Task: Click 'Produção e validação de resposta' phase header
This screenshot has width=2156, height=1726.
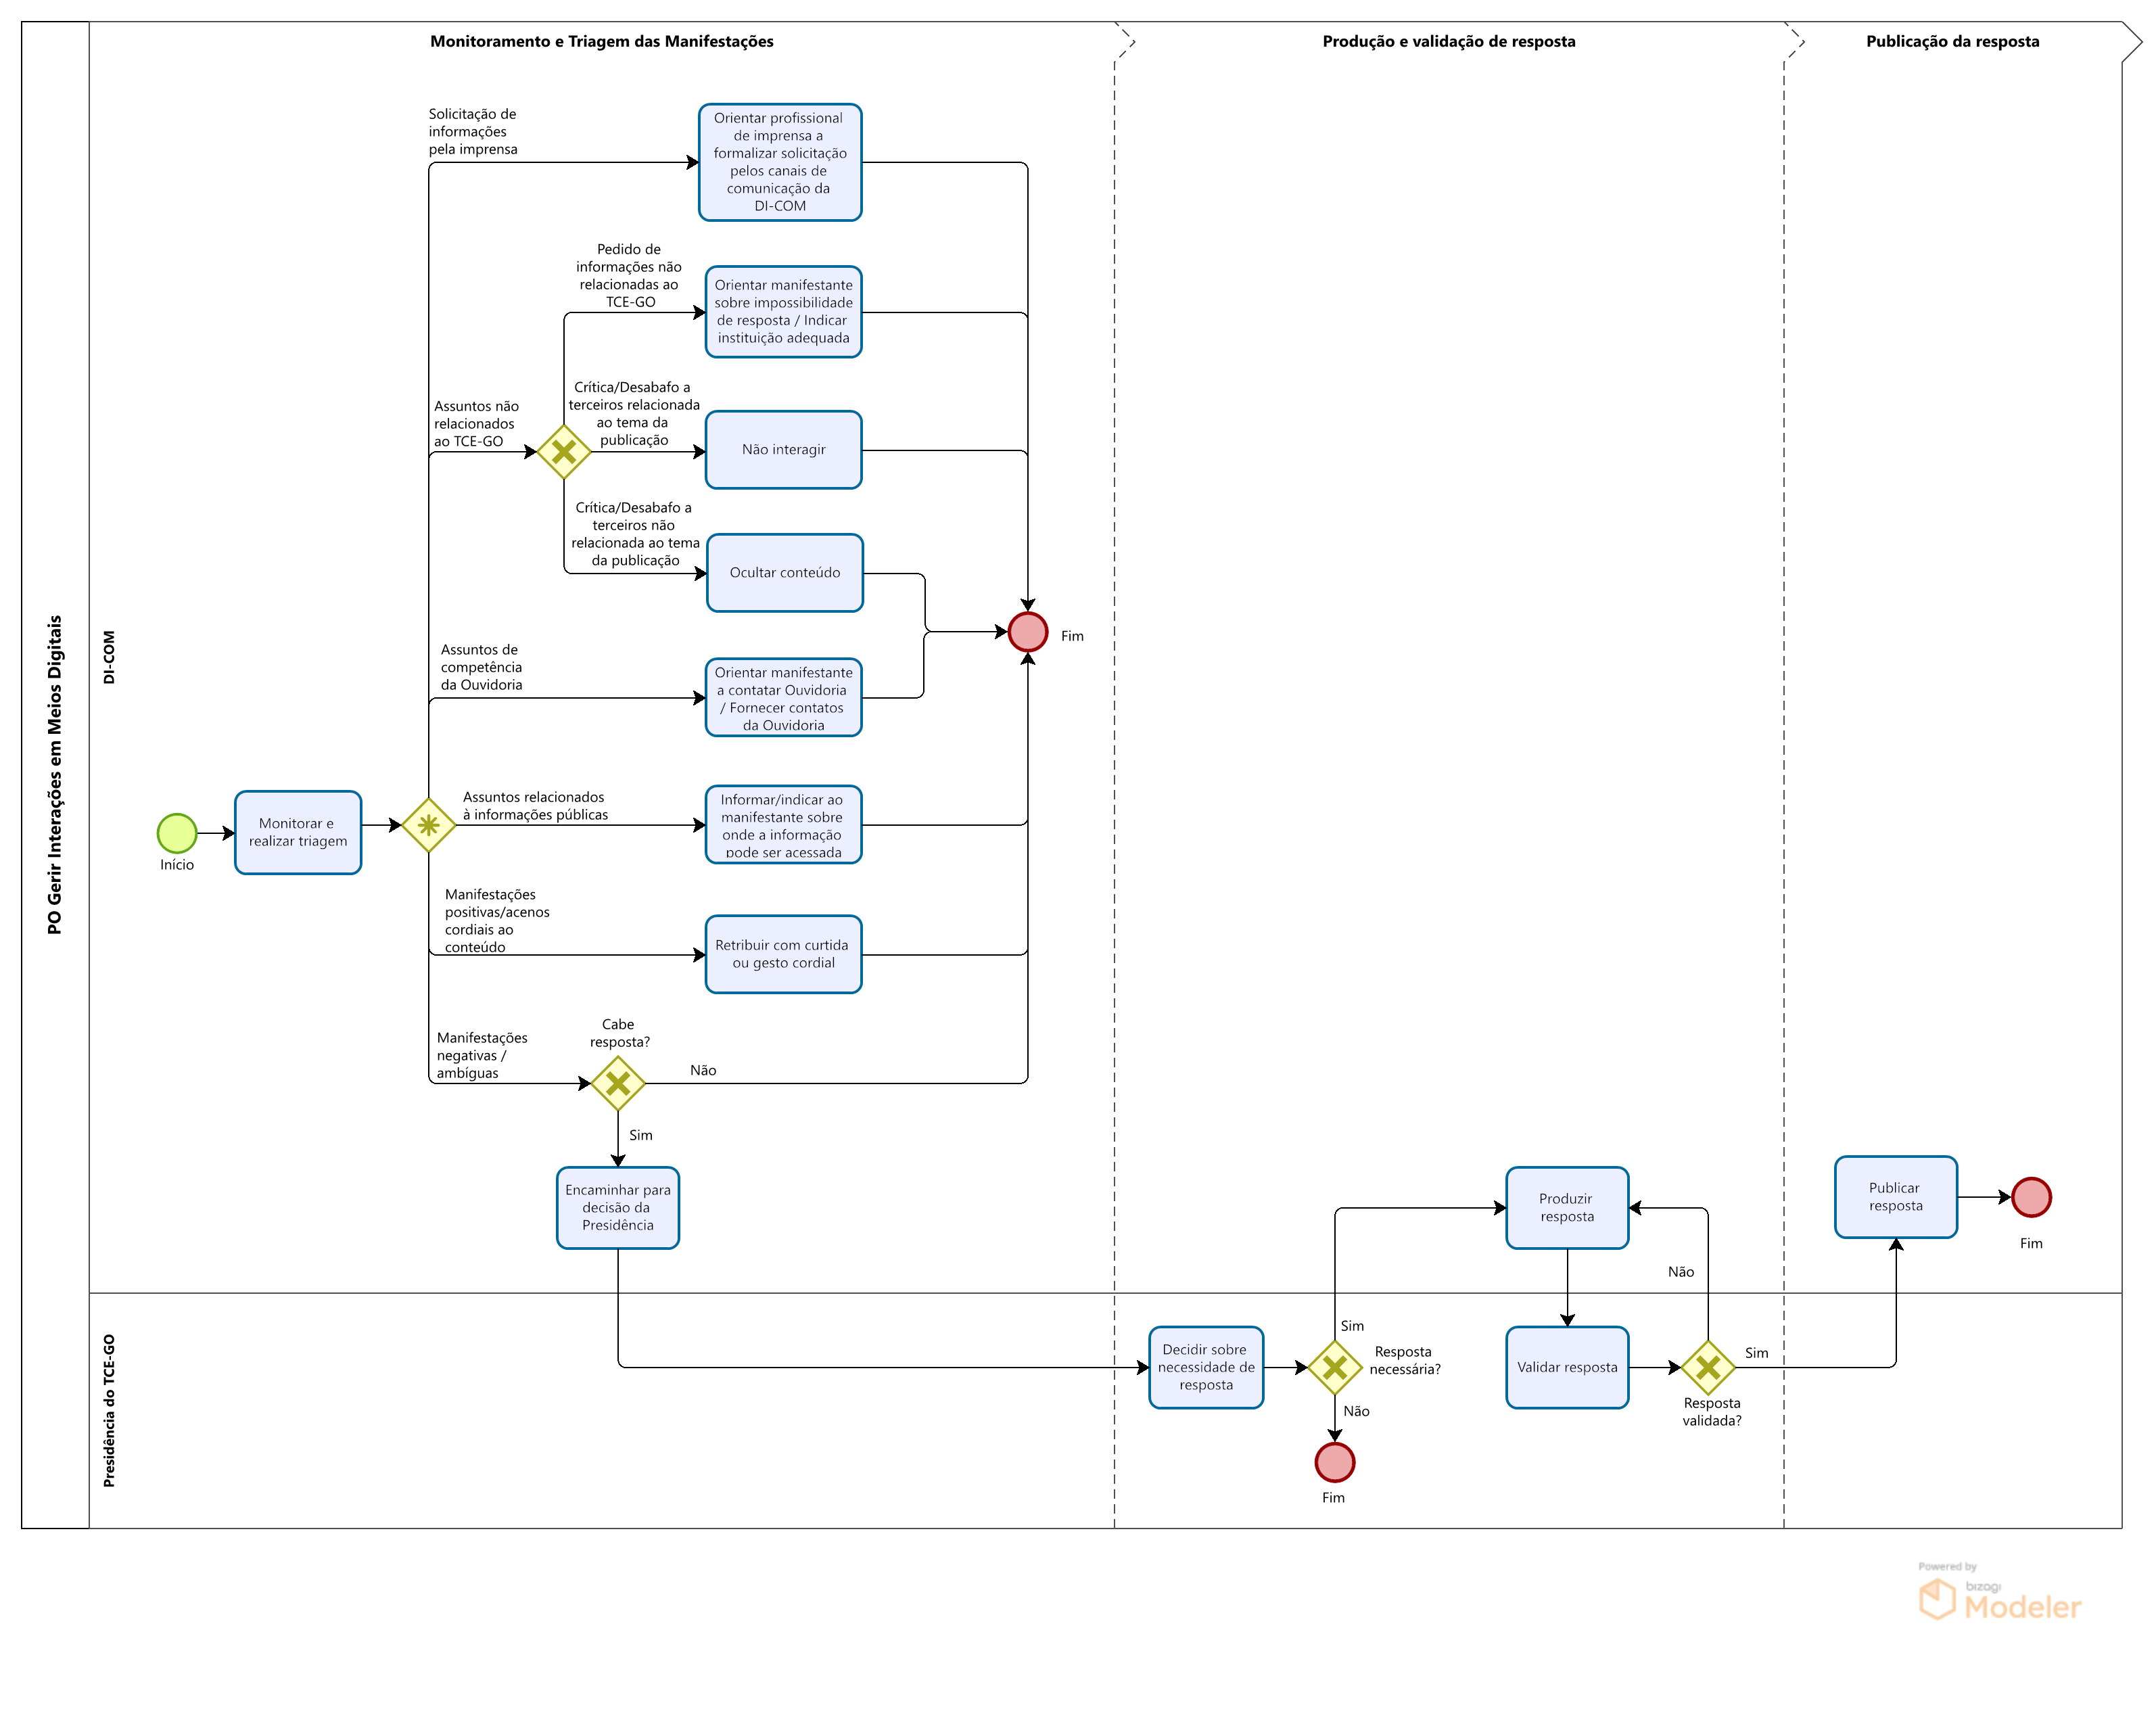Action: (1448, 41)
